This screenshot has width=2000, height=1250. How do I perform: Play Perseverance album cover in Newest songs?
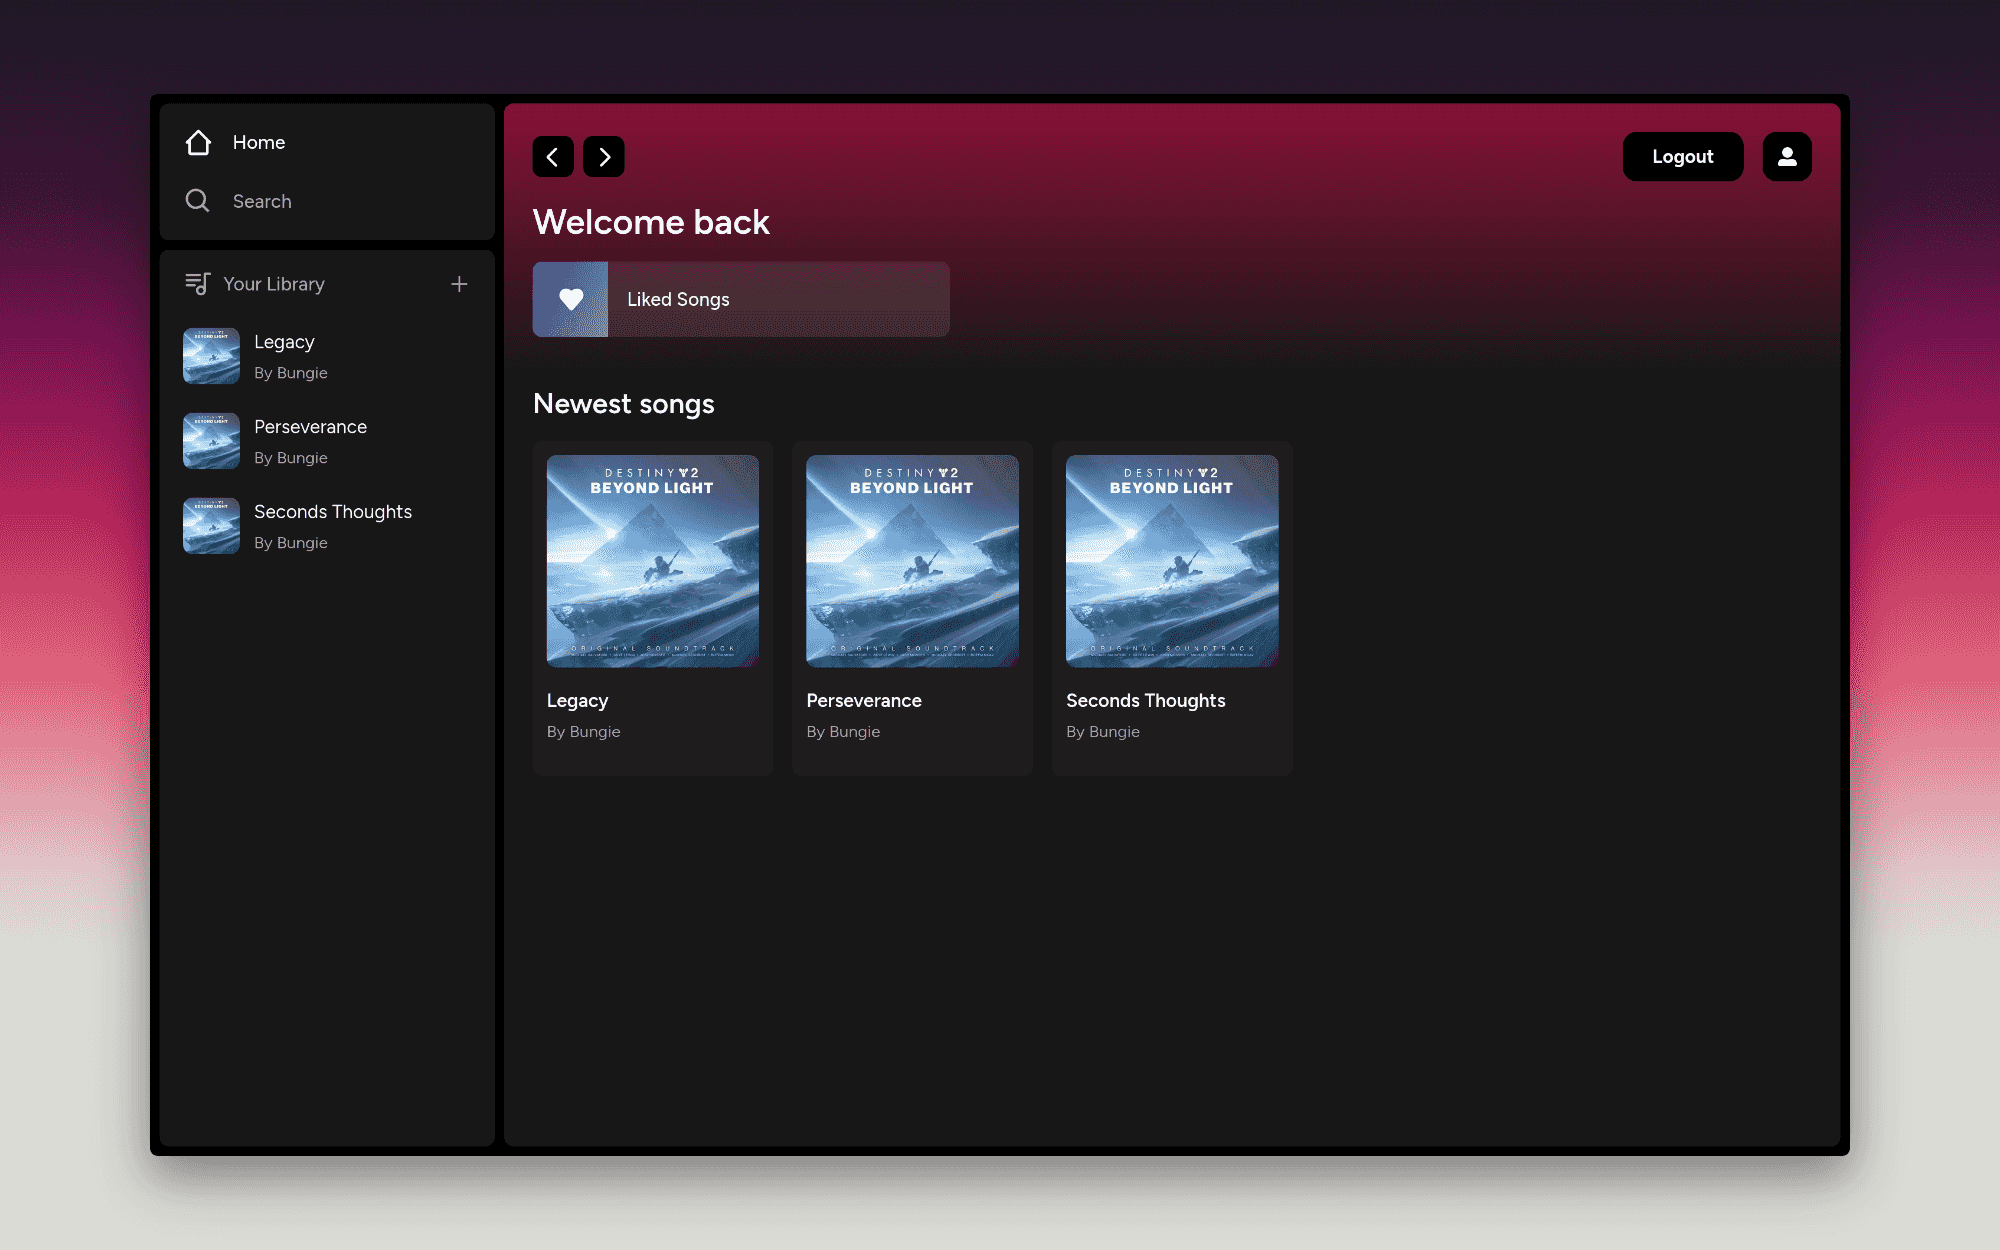[912, 561]
